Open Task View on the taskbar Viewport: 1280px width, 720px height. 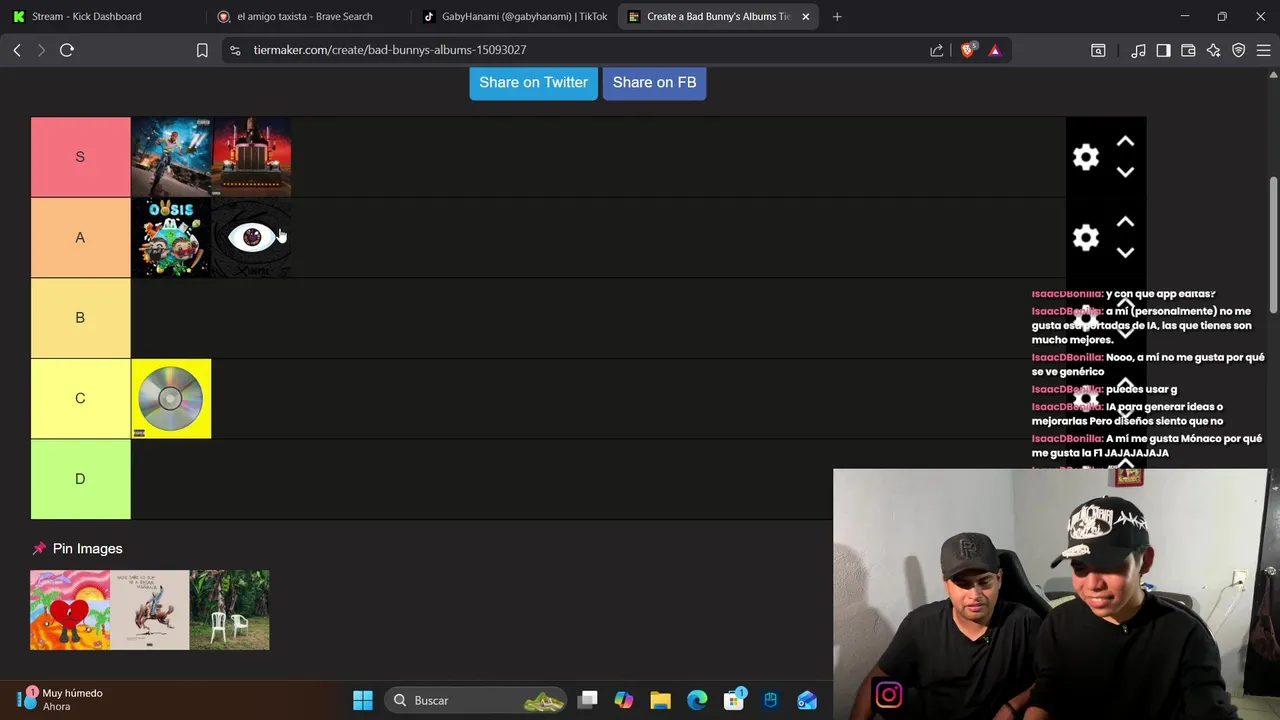click(x=588, y=700)
